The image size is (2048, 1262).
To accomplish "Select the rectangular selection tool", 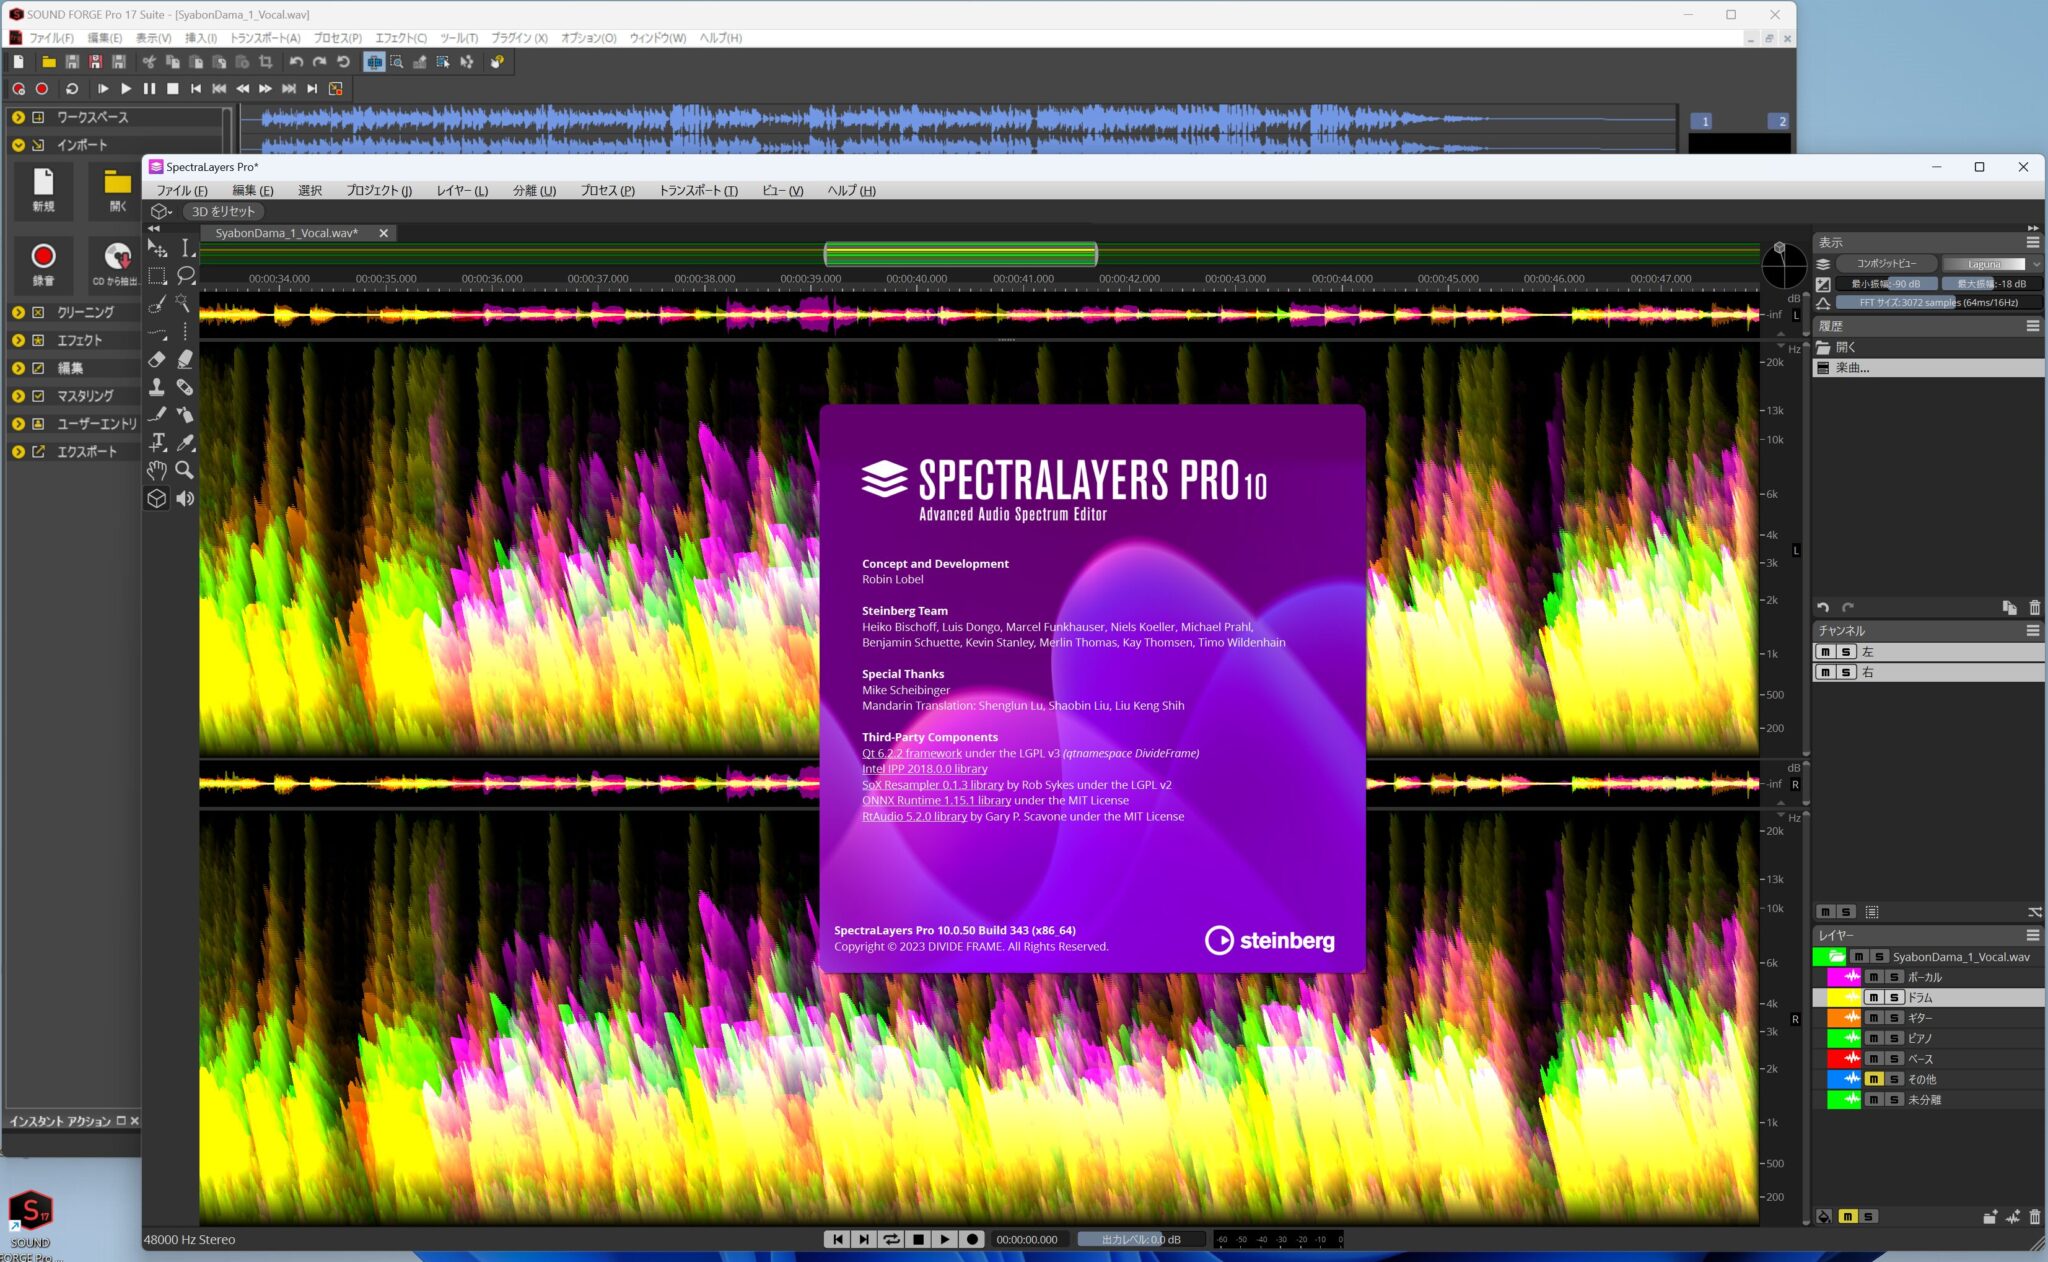I will pyautogui.click(x=158, y=276).
